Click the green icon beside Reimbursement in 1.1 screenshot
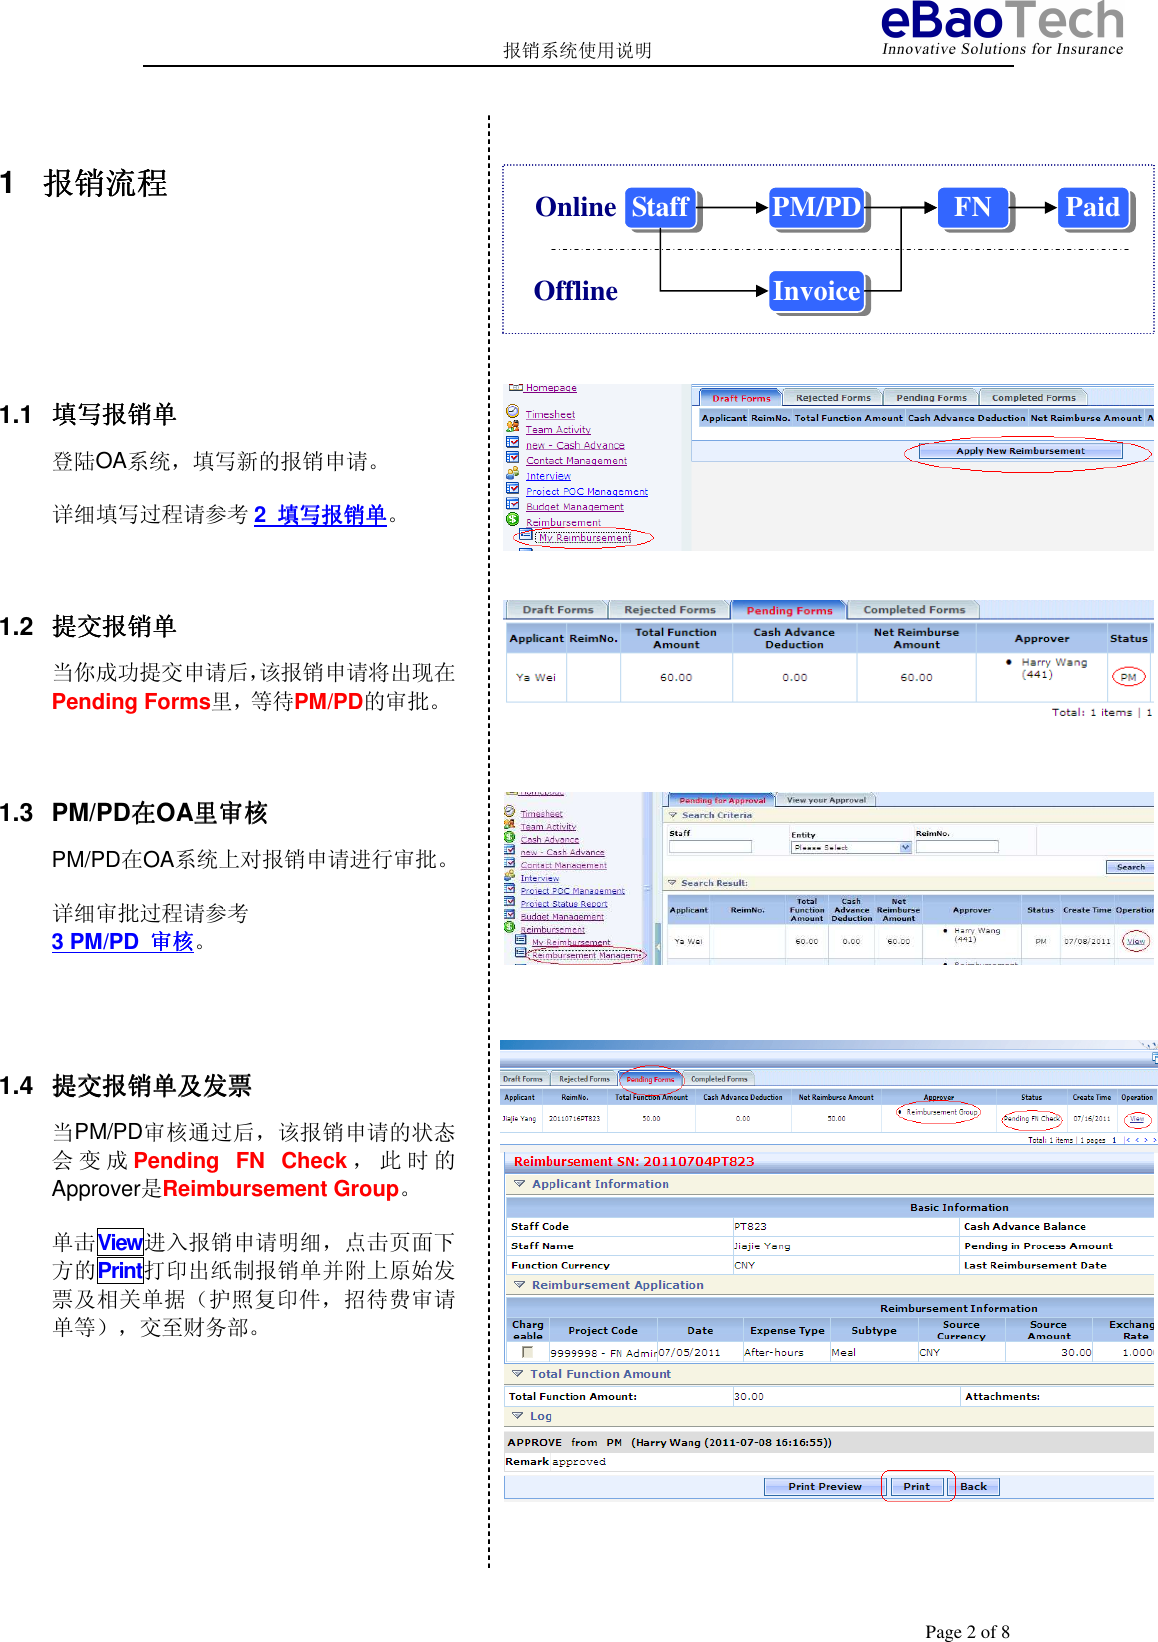 (x=512, y=520)
